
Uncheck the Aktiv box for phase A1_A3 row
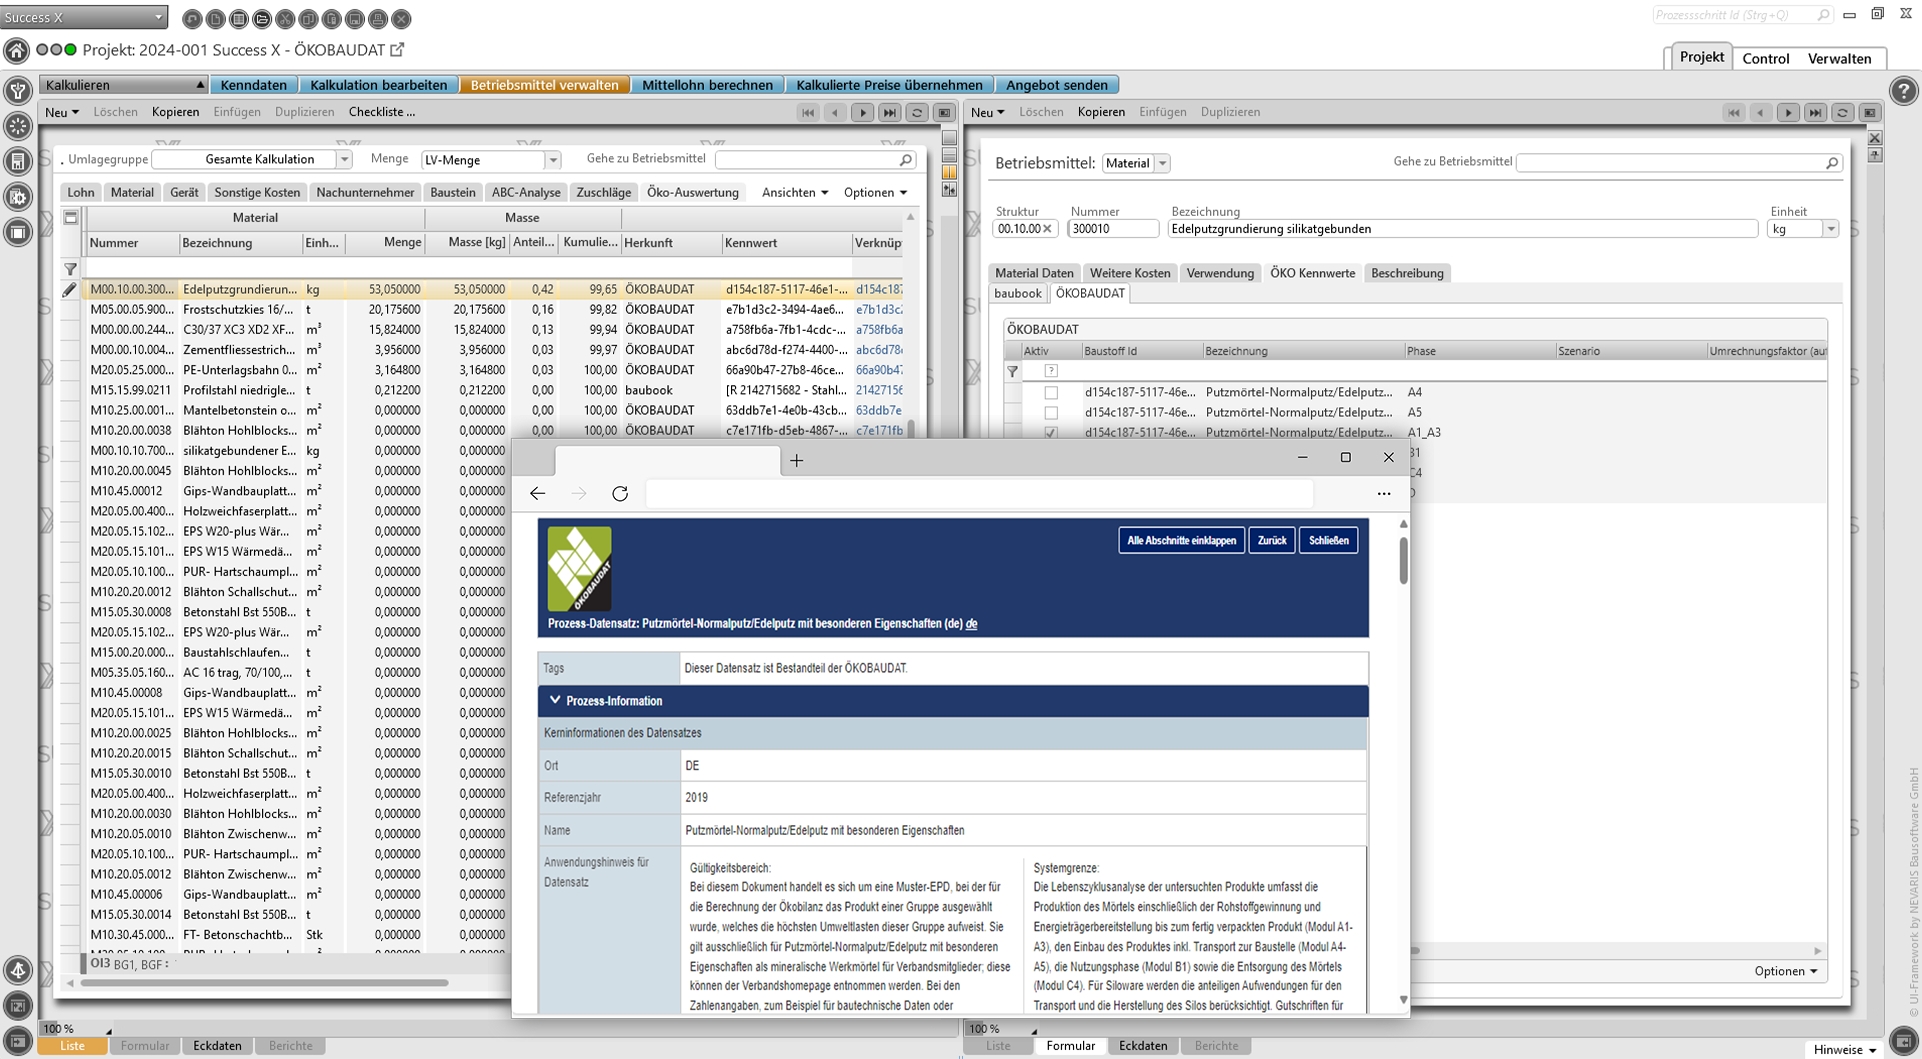pos(1051,433)
